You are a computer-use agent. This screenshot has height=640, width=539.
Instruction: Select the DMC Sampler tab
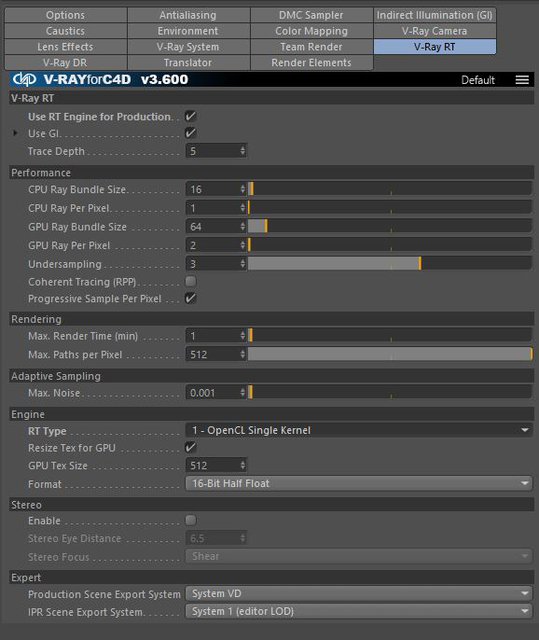click(x=312, y=15)
